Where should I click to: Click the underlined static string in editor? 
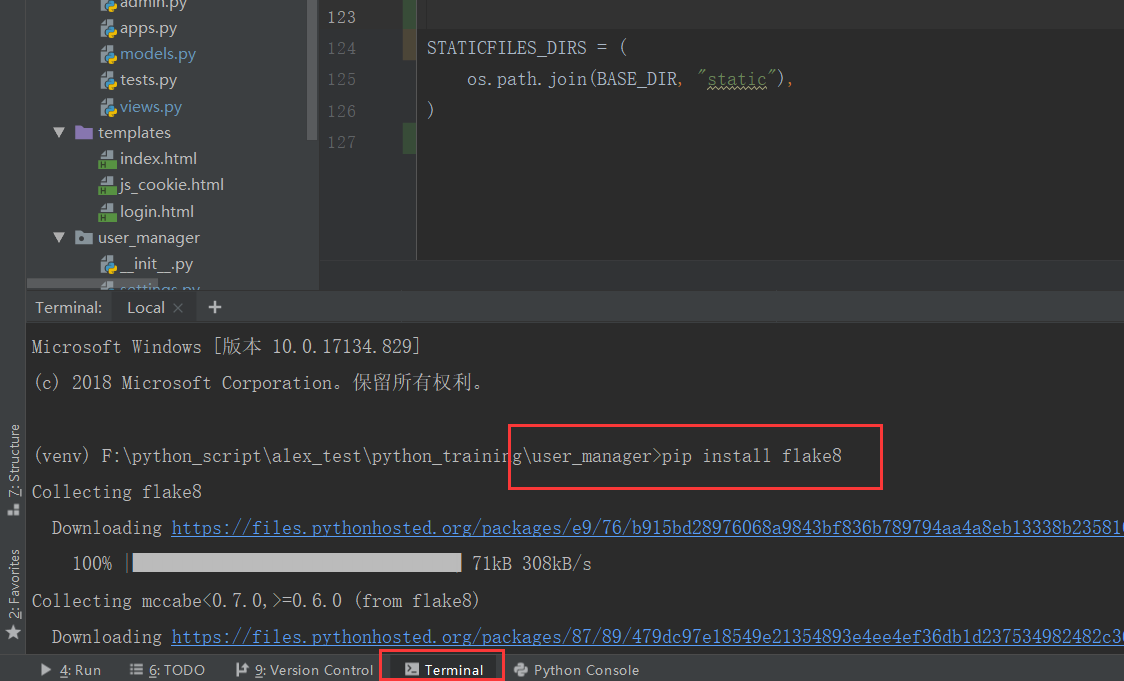click(737, 78)
